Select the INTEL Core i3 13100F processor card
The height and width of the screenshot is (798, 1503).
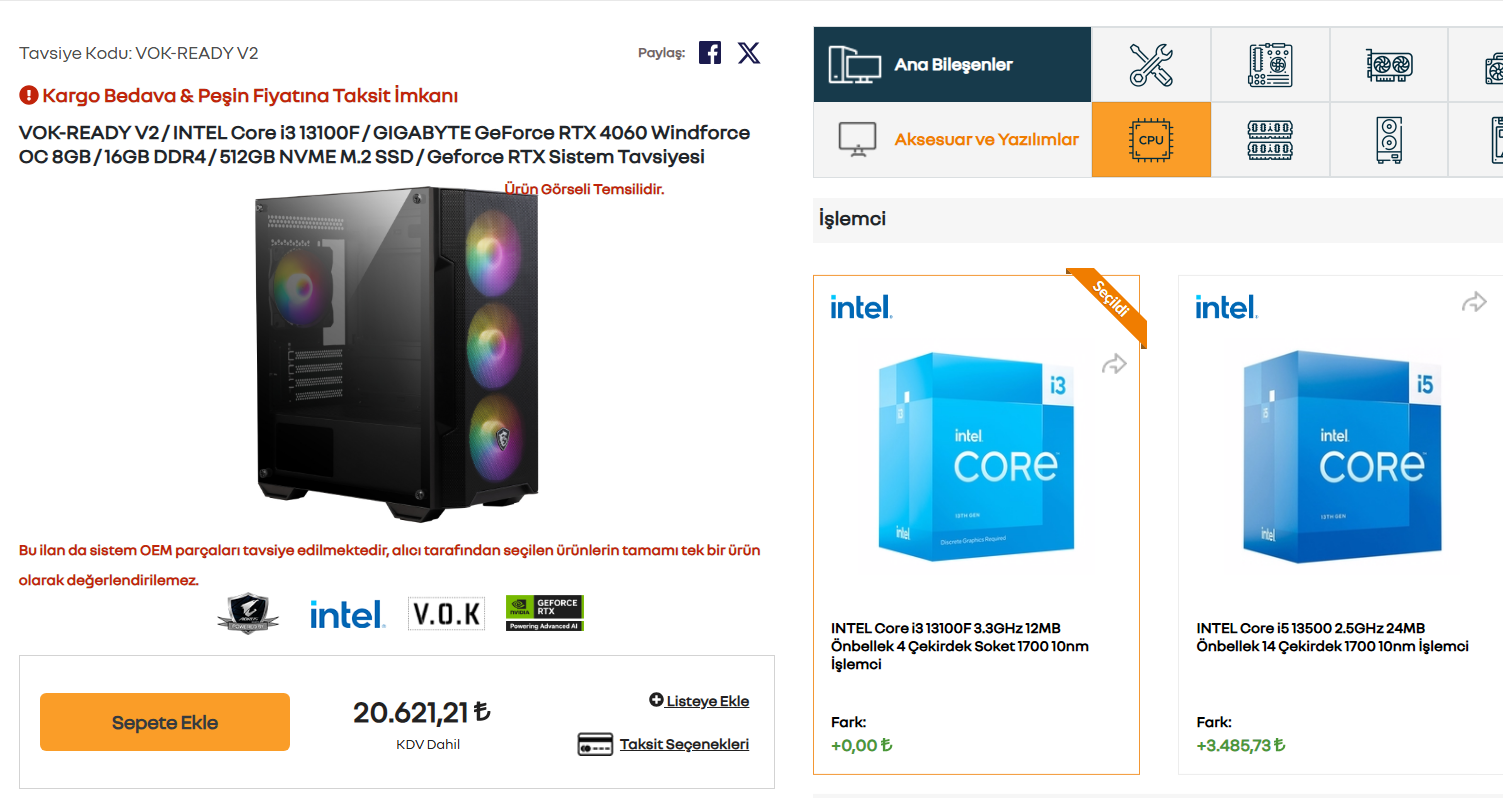coord(976,525)
